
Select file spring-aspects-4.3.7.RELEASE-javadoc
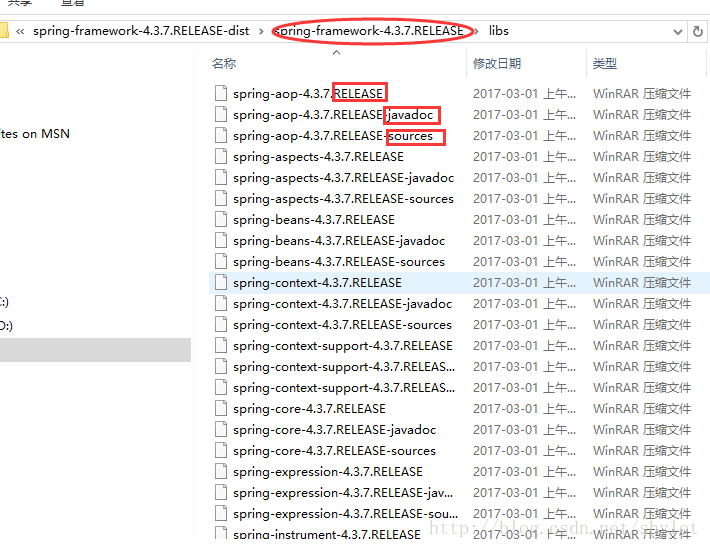[x=344, y=178]
